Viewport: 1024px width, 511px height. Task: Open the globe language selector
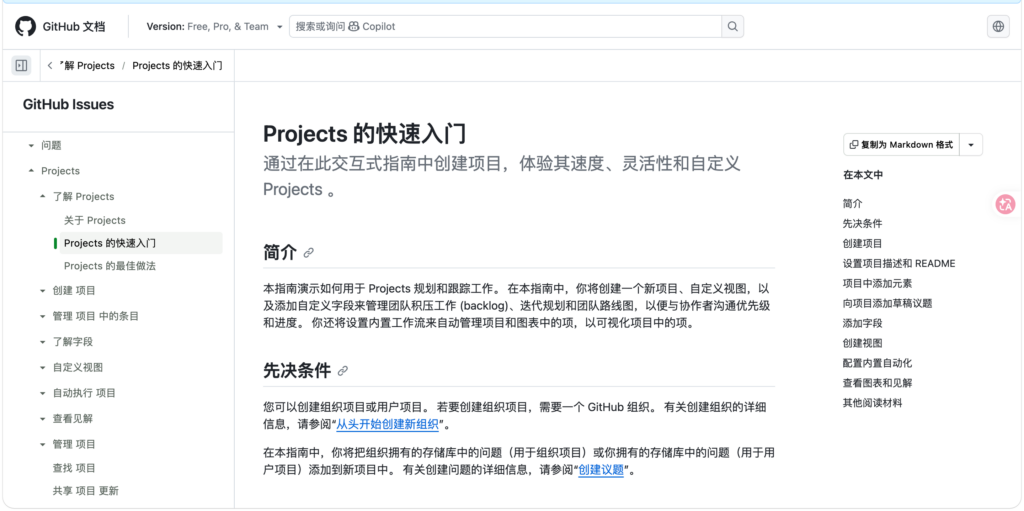998,27
